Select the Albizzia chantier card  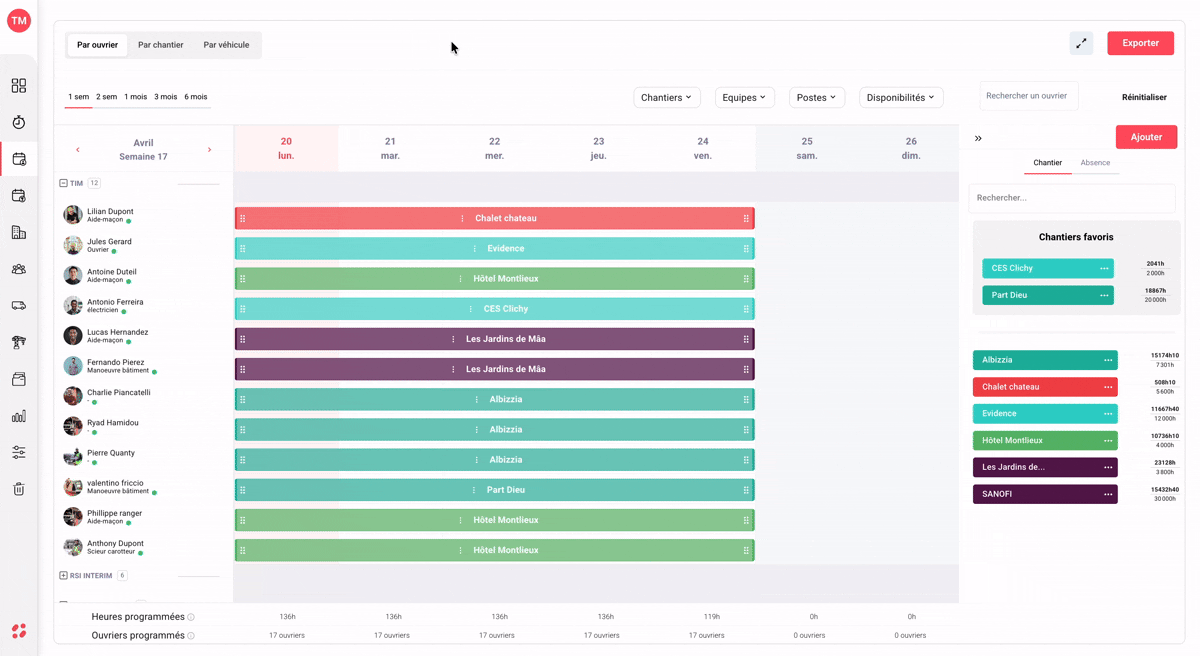[1045, 360]
